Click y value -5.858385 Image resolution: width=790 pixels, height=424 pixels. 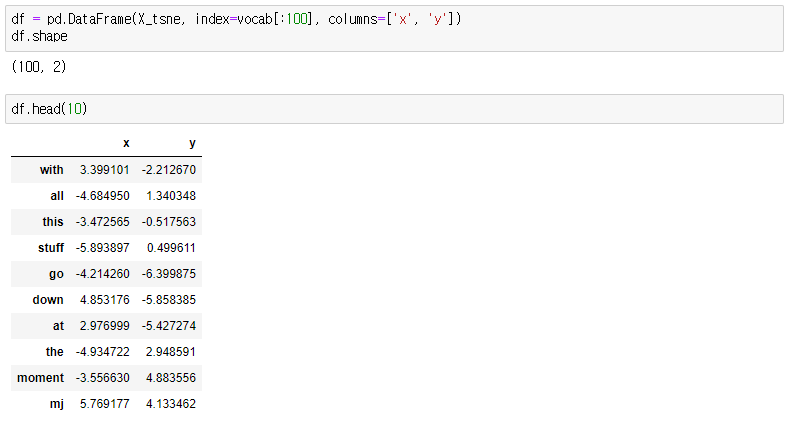click(x=169, y=300)
